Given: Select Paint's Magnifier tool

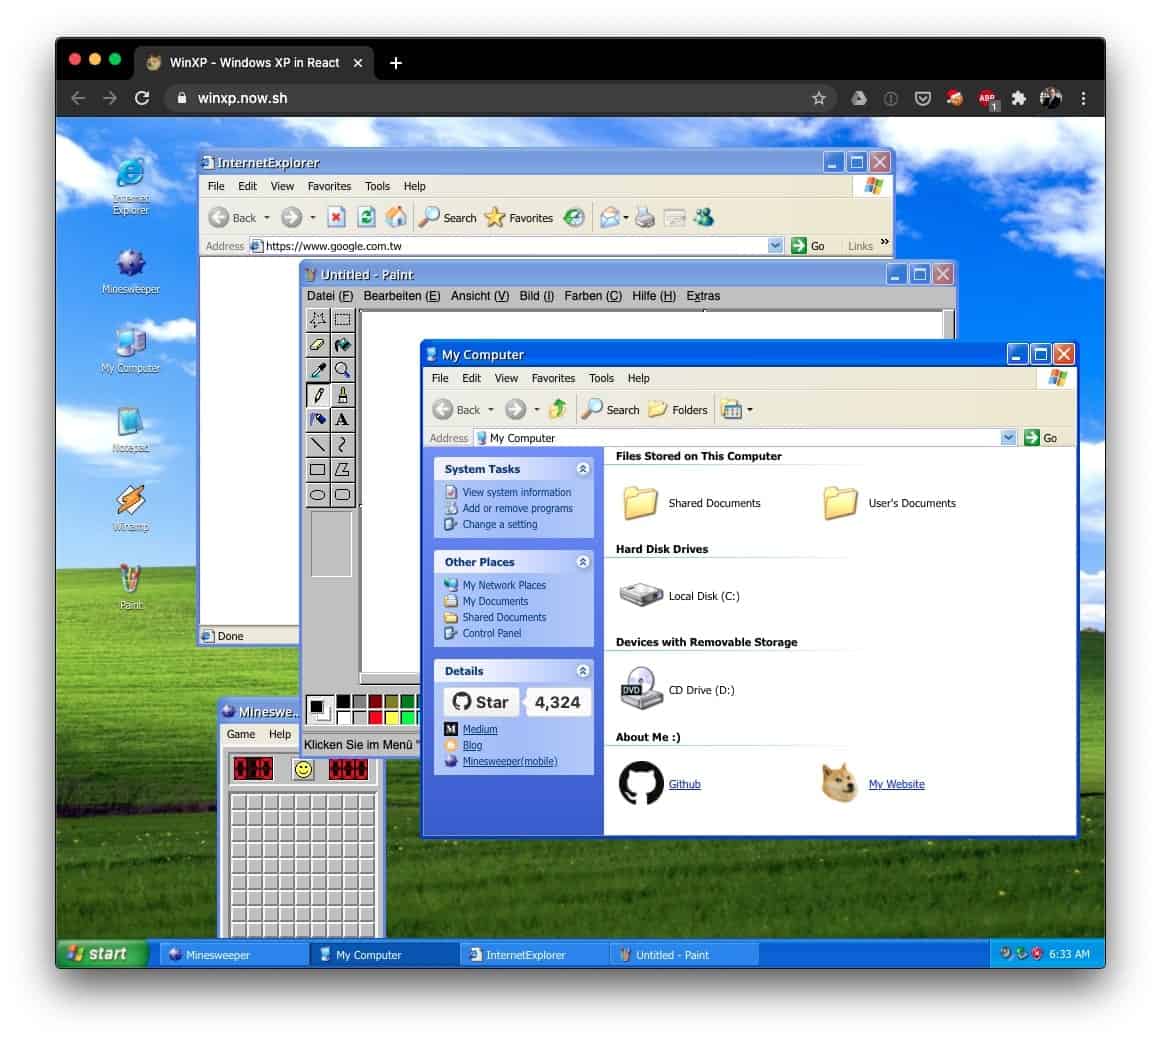Looking at the screenshot, I should click(344, 369).
